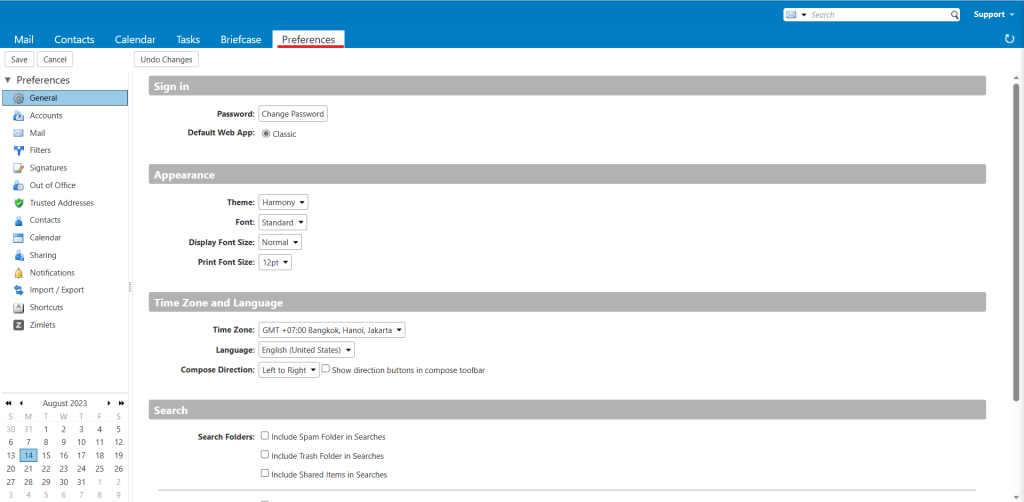Open the Filters preferences icon

click(18, 150)
